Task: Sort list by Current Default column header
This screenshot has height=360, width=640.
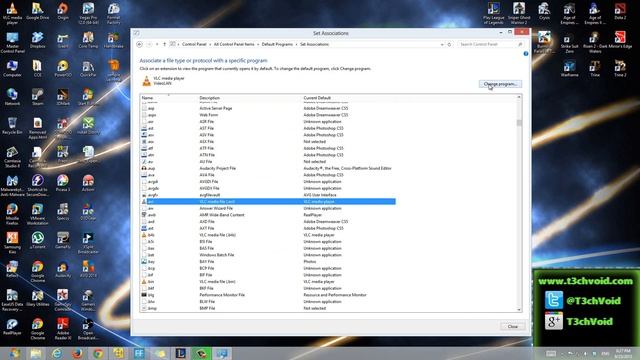Action: tap(317, 98)
